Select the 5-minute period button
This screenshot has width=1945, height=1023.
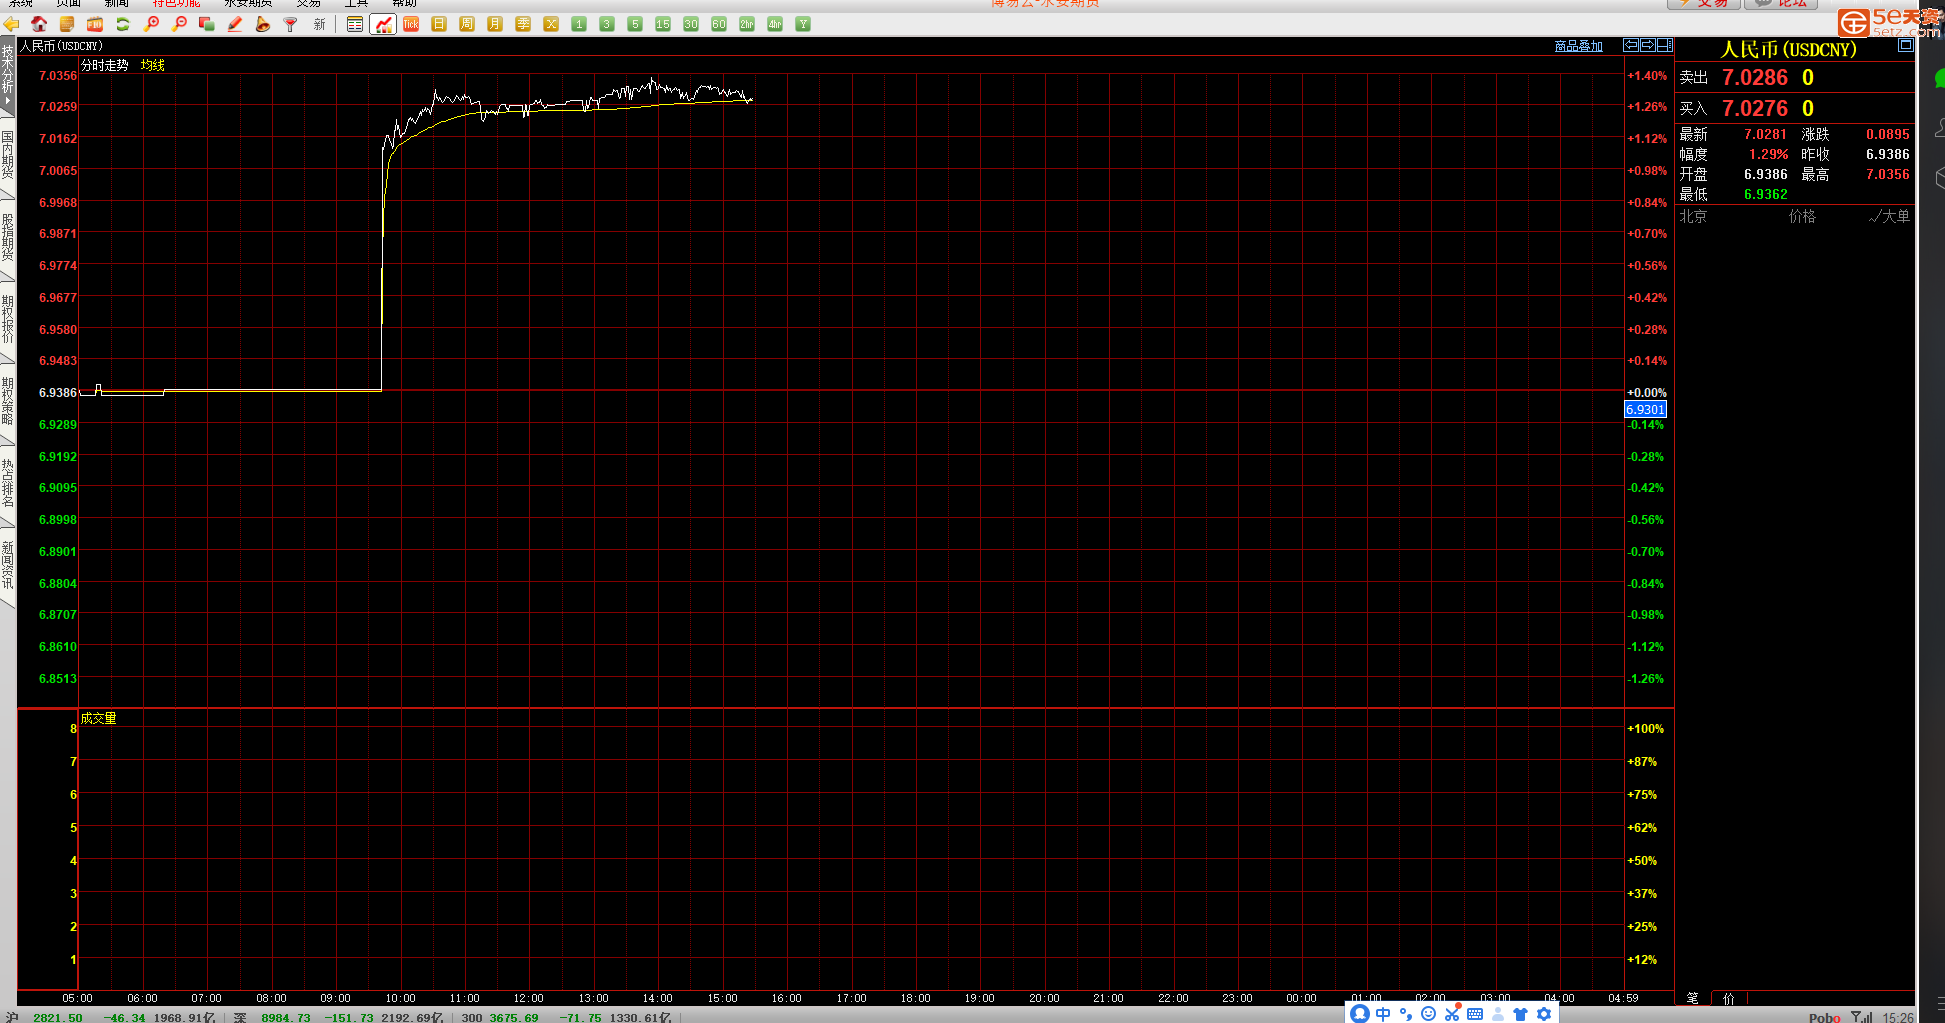(635, 24)
